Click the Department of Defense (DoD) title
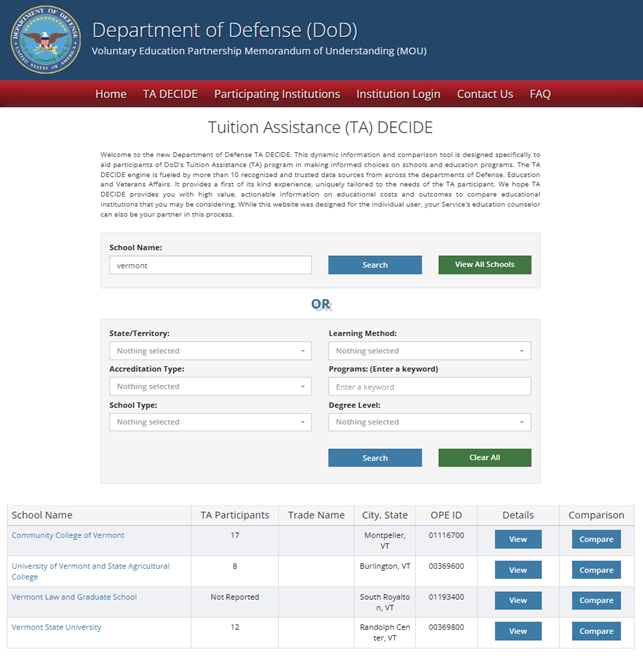The height and width of the screenshot is (666, 643). (x=225, y=30)
